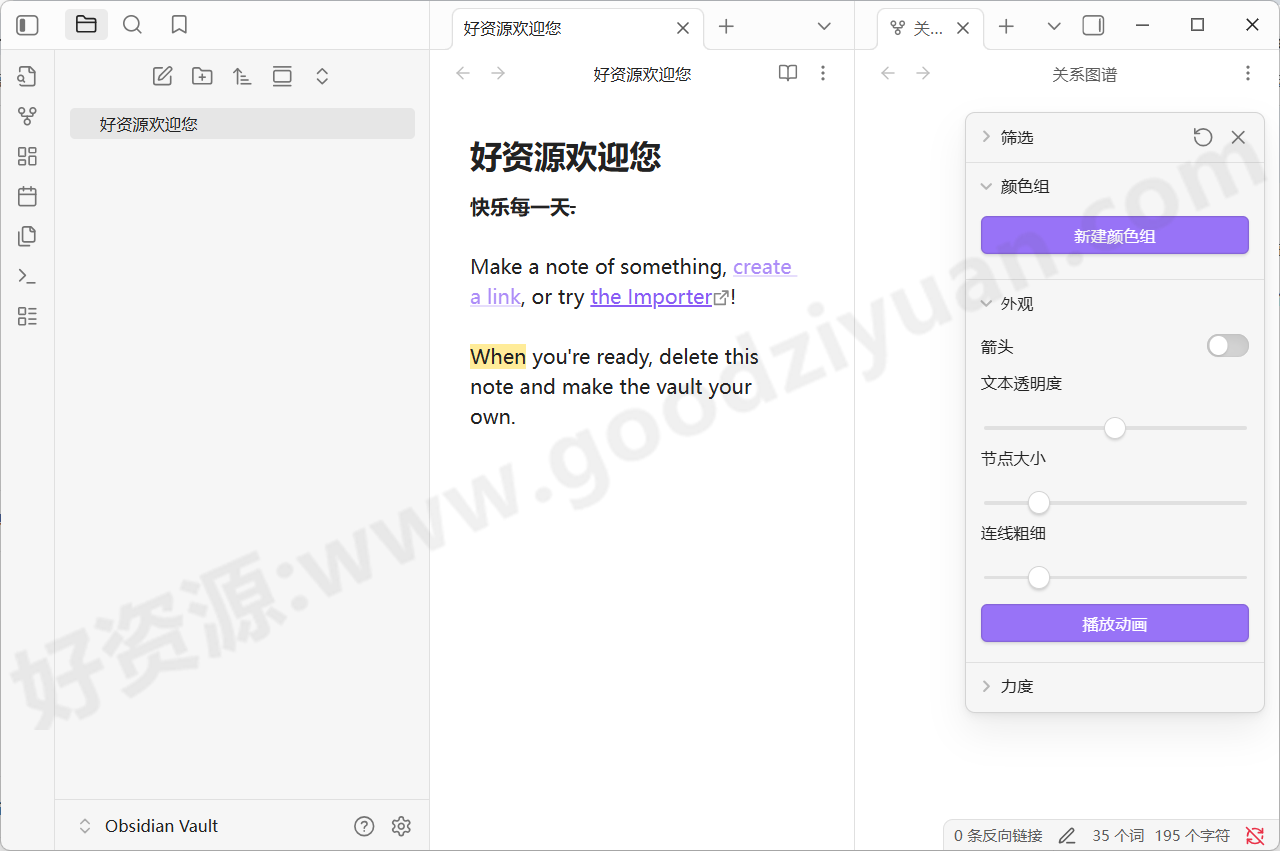This screenshot has width=1280, height=851.
Task: Open the 关系图谱 tab options menu
Action: 1247,72
